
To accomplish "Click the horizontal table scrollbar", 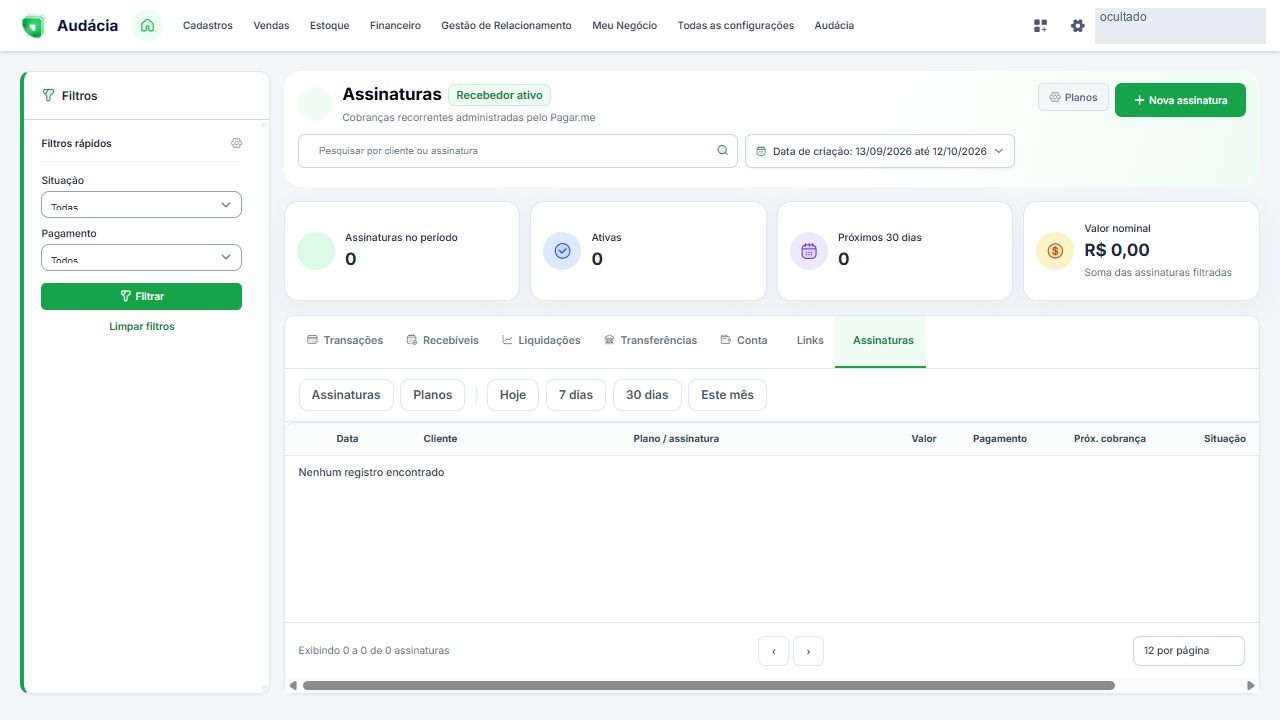I will pos(708,686).
